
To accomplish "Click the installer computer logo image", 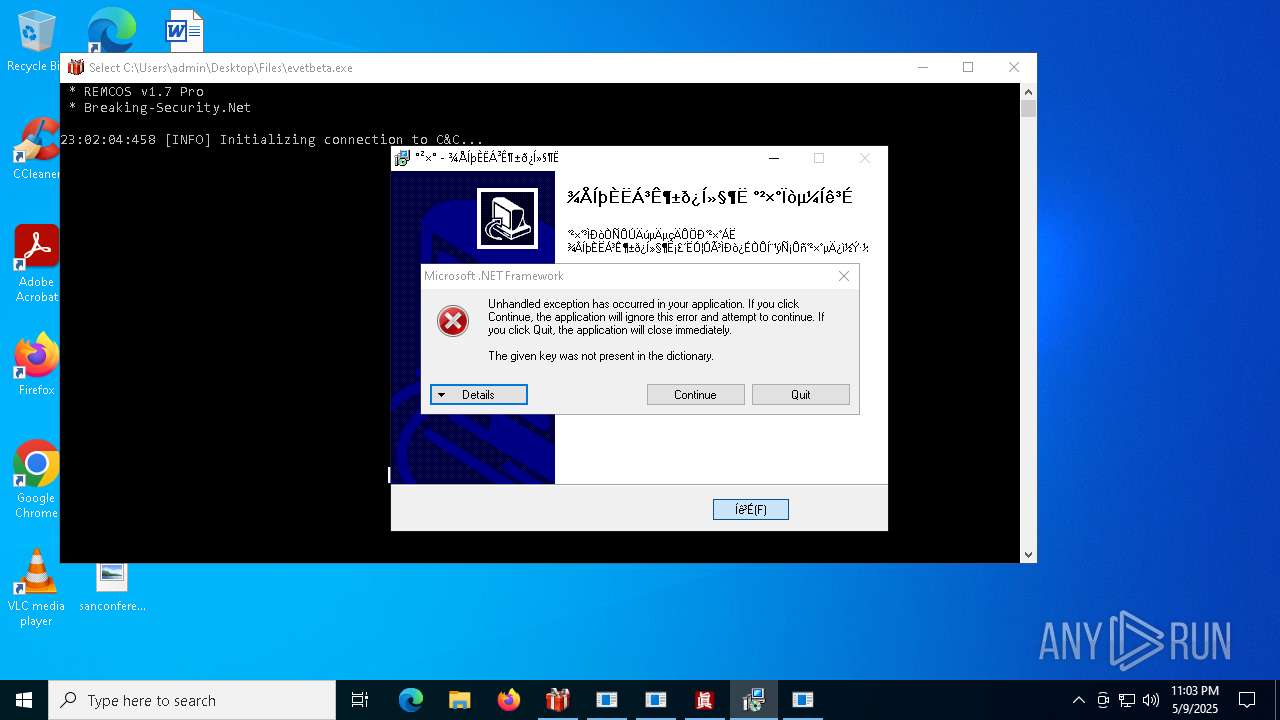I will 507,218.
